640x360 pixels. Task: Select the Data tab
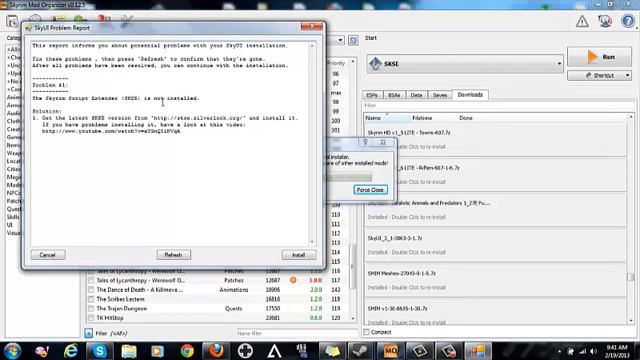coord(416,95)
